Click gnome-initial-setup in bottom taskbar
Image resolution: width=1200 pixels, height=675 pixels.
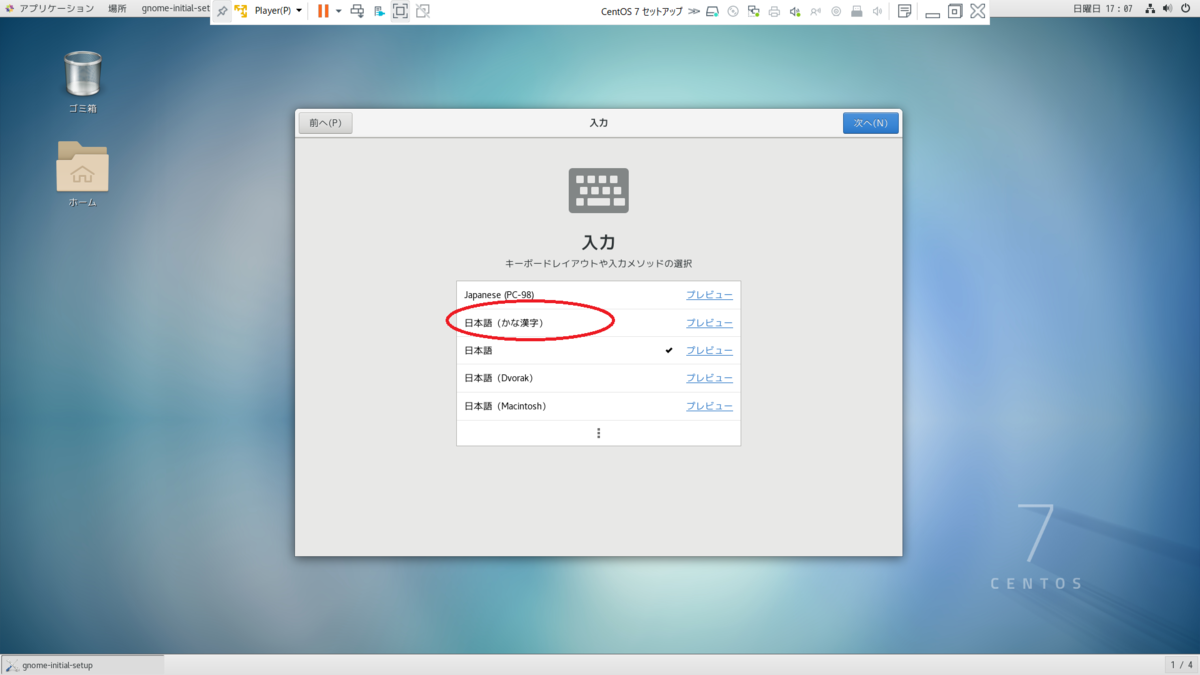tap(82, 665)
